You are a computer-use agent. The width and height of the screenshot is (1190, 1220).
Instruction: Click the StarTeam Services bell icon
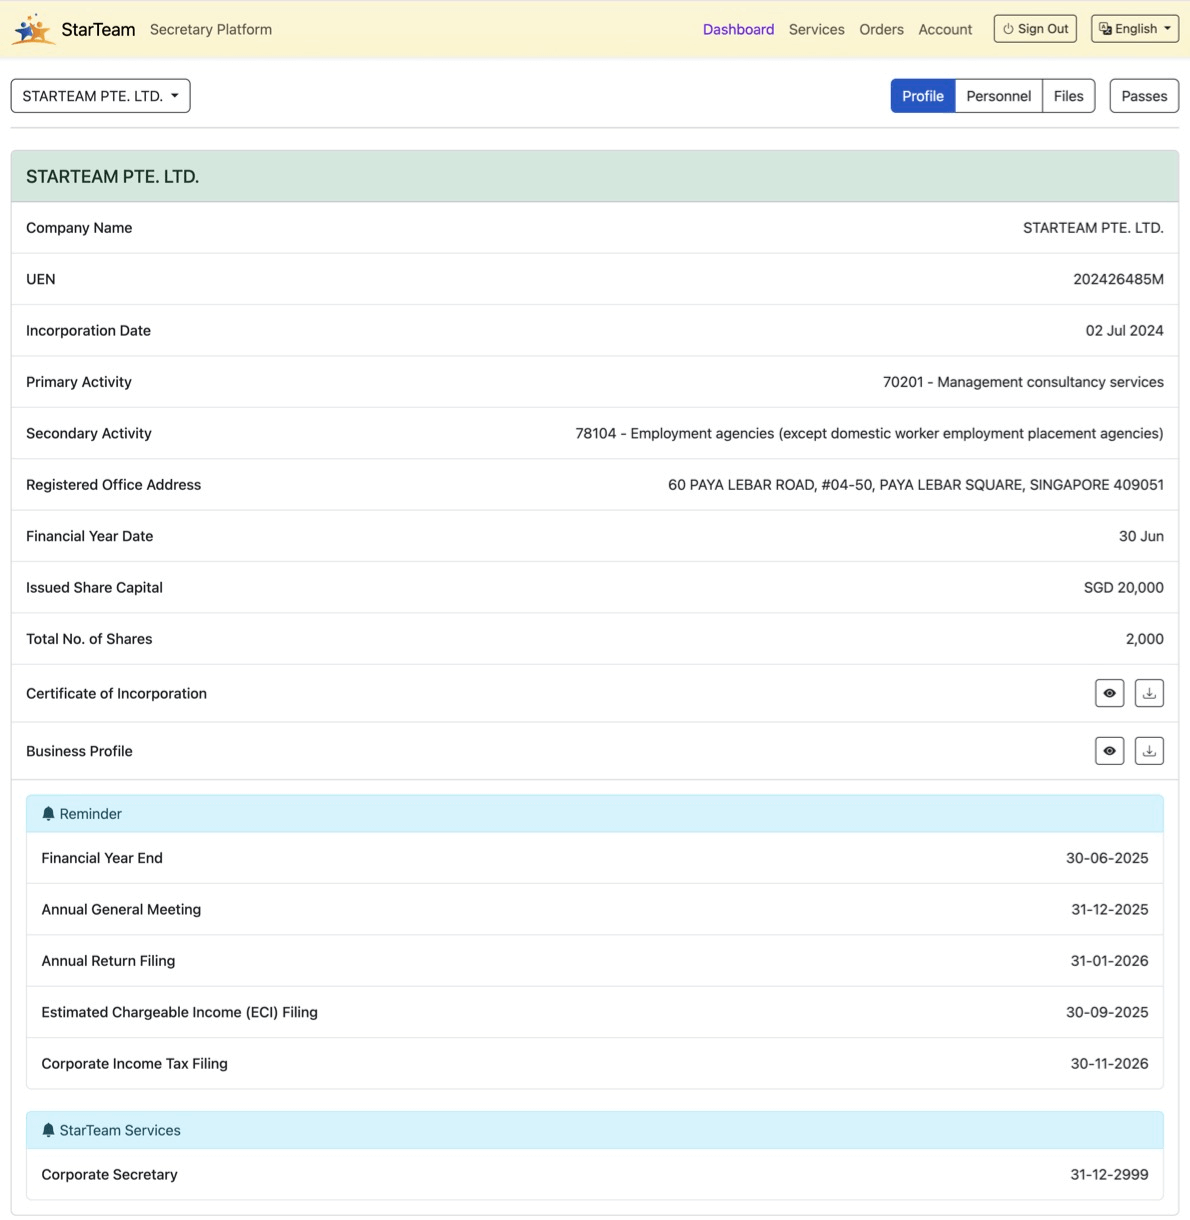(48, 1130)
